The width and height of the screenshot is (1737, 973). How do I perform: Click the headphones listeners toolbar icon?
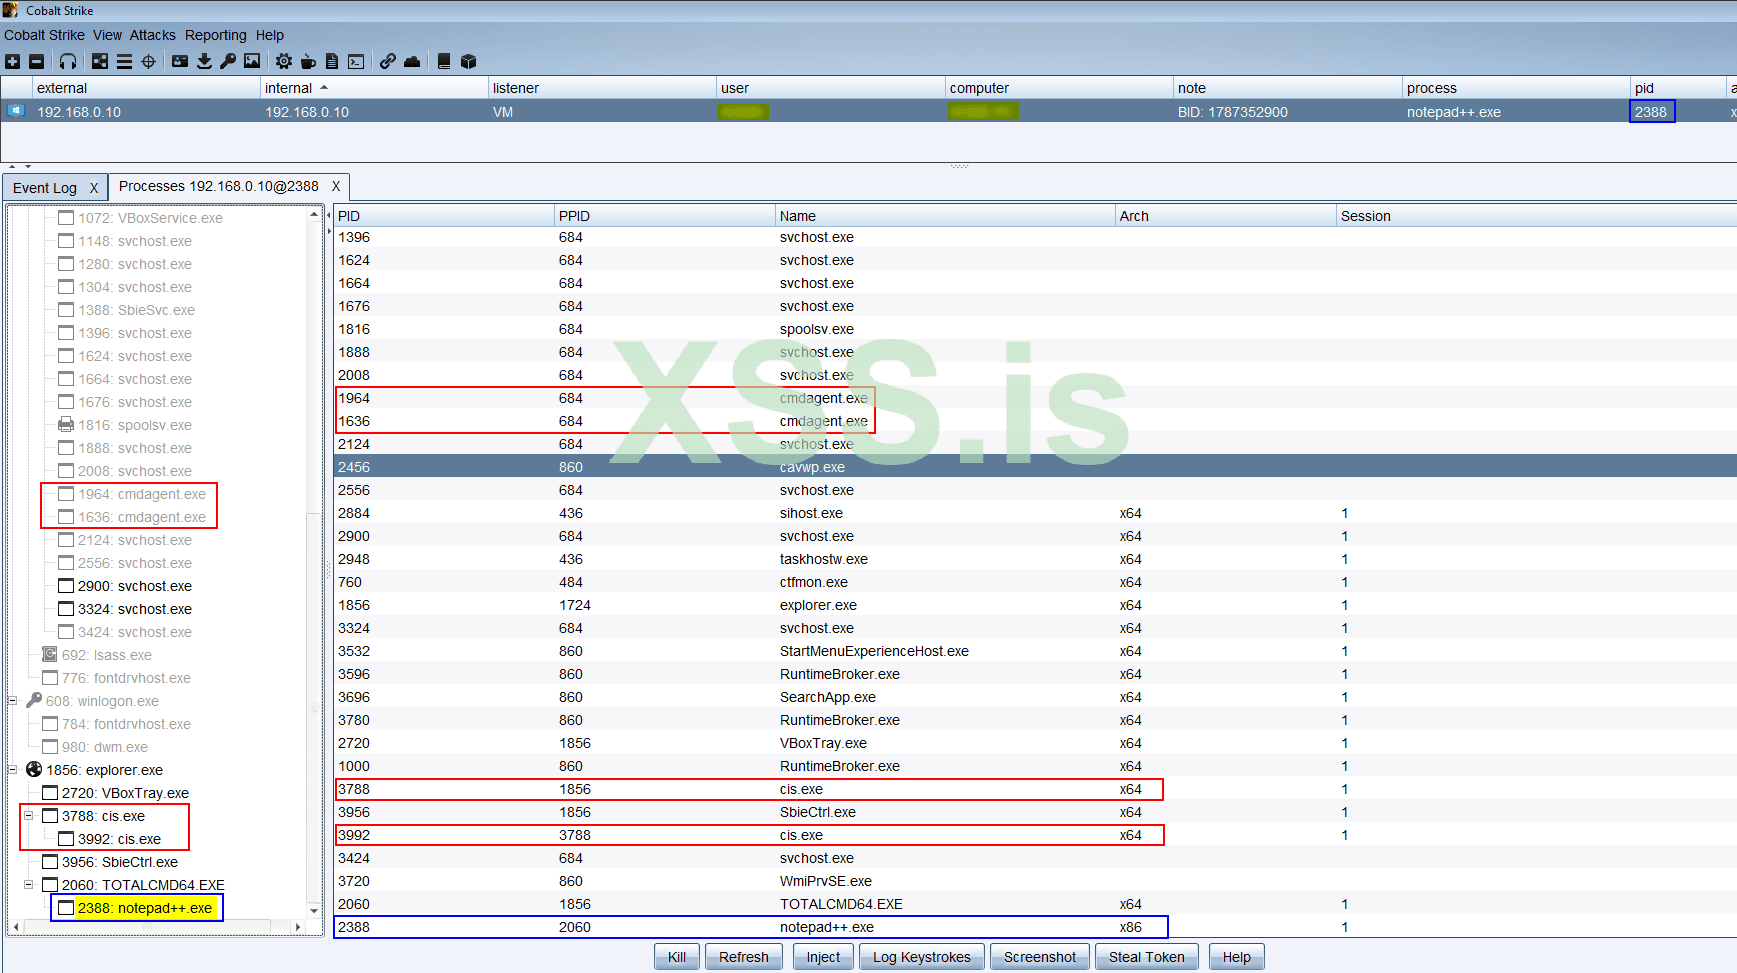[x=68, y=62]
